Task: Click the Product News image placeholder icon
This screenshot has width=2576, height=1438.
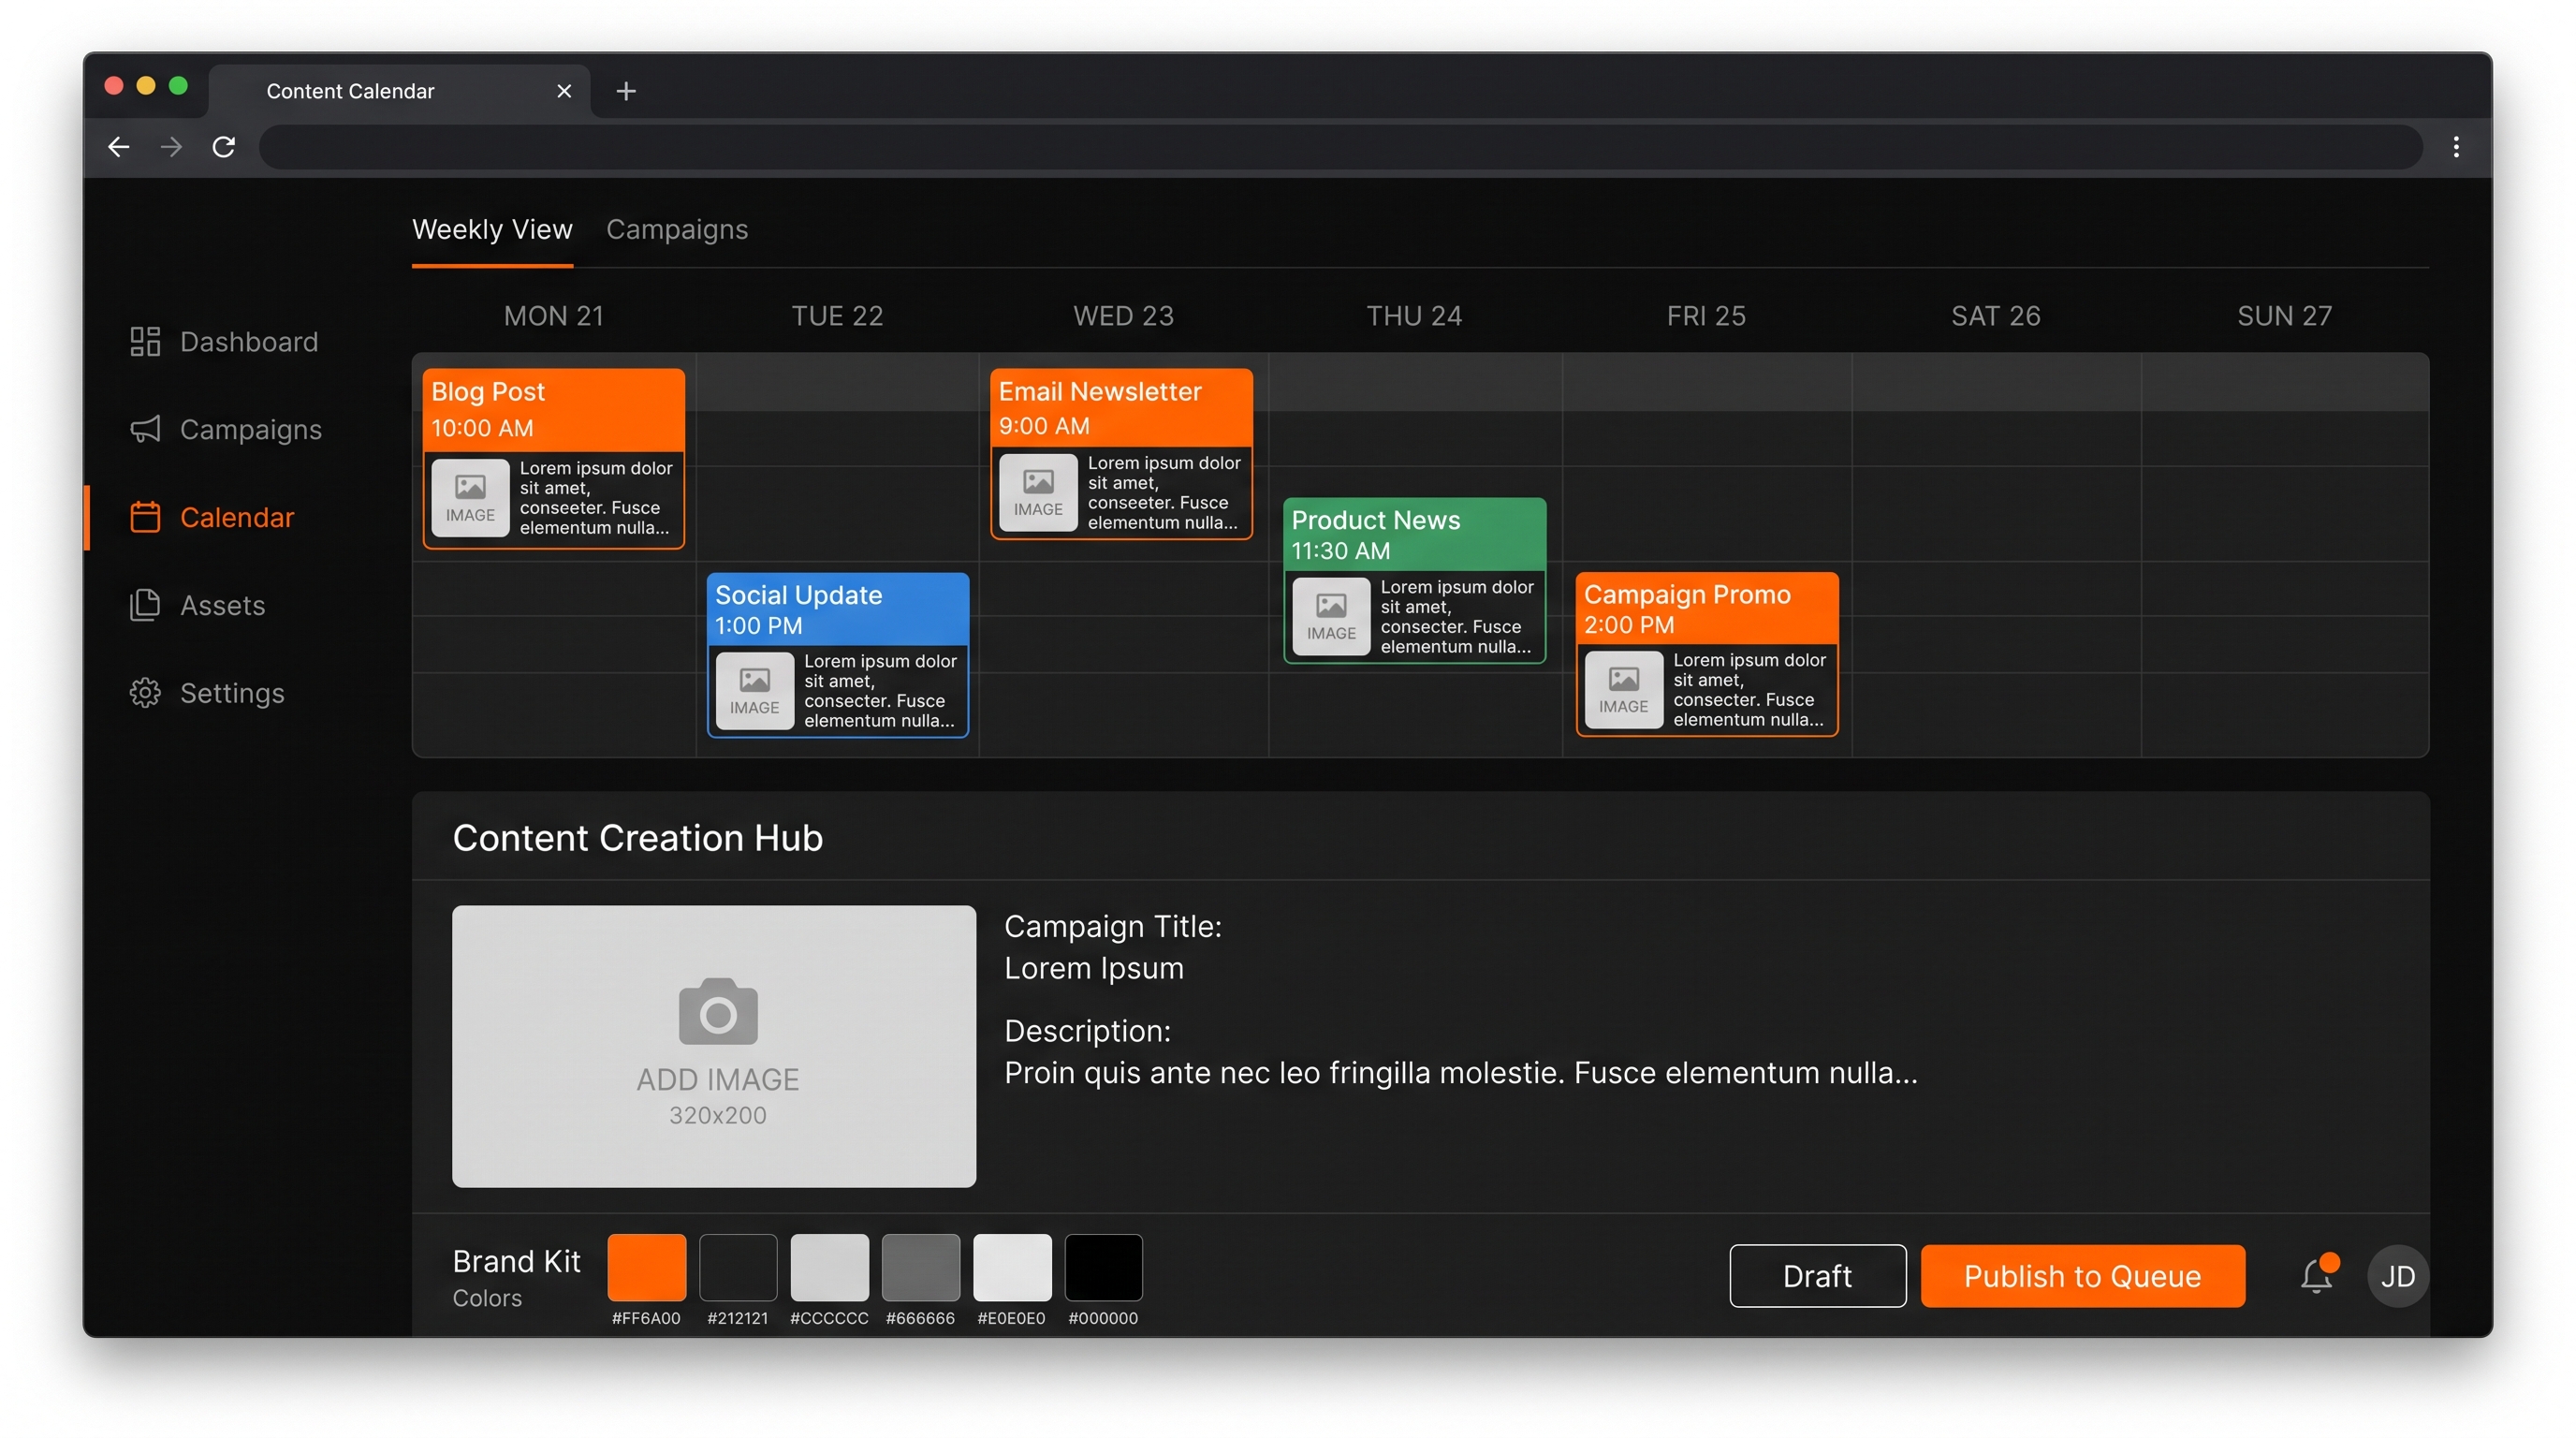Action: 1331,616
